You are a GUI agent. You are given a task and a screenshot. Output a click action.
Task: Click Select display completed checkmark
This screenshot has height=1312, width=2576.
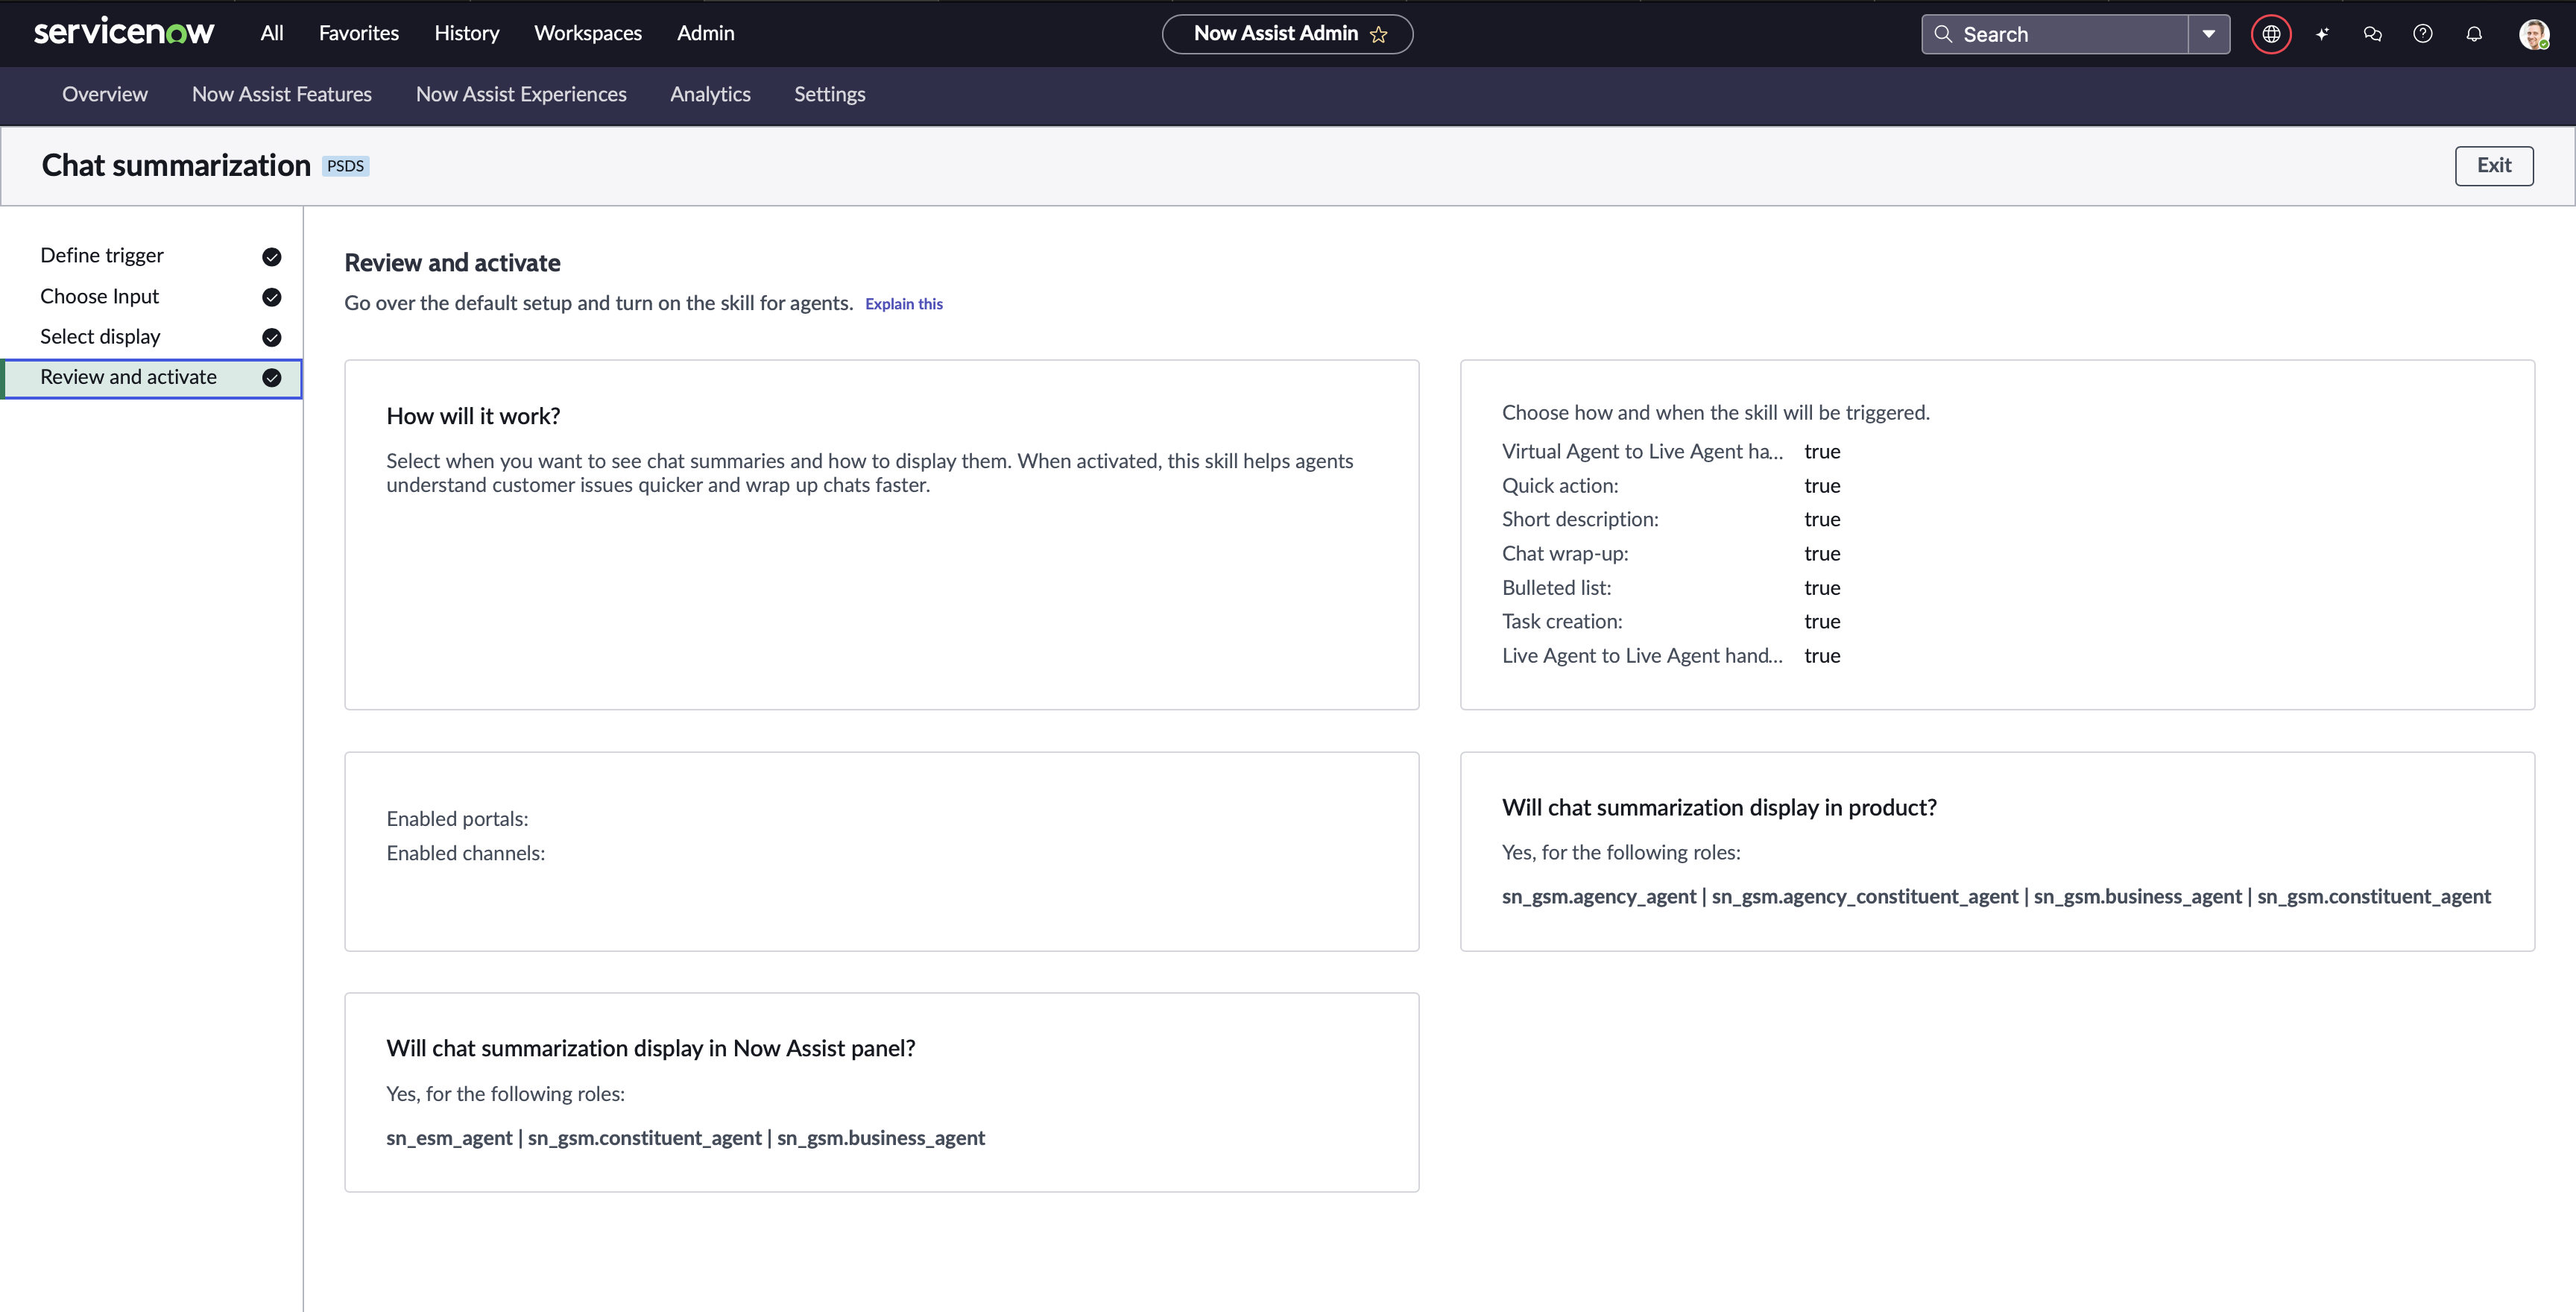coord(271,337)
